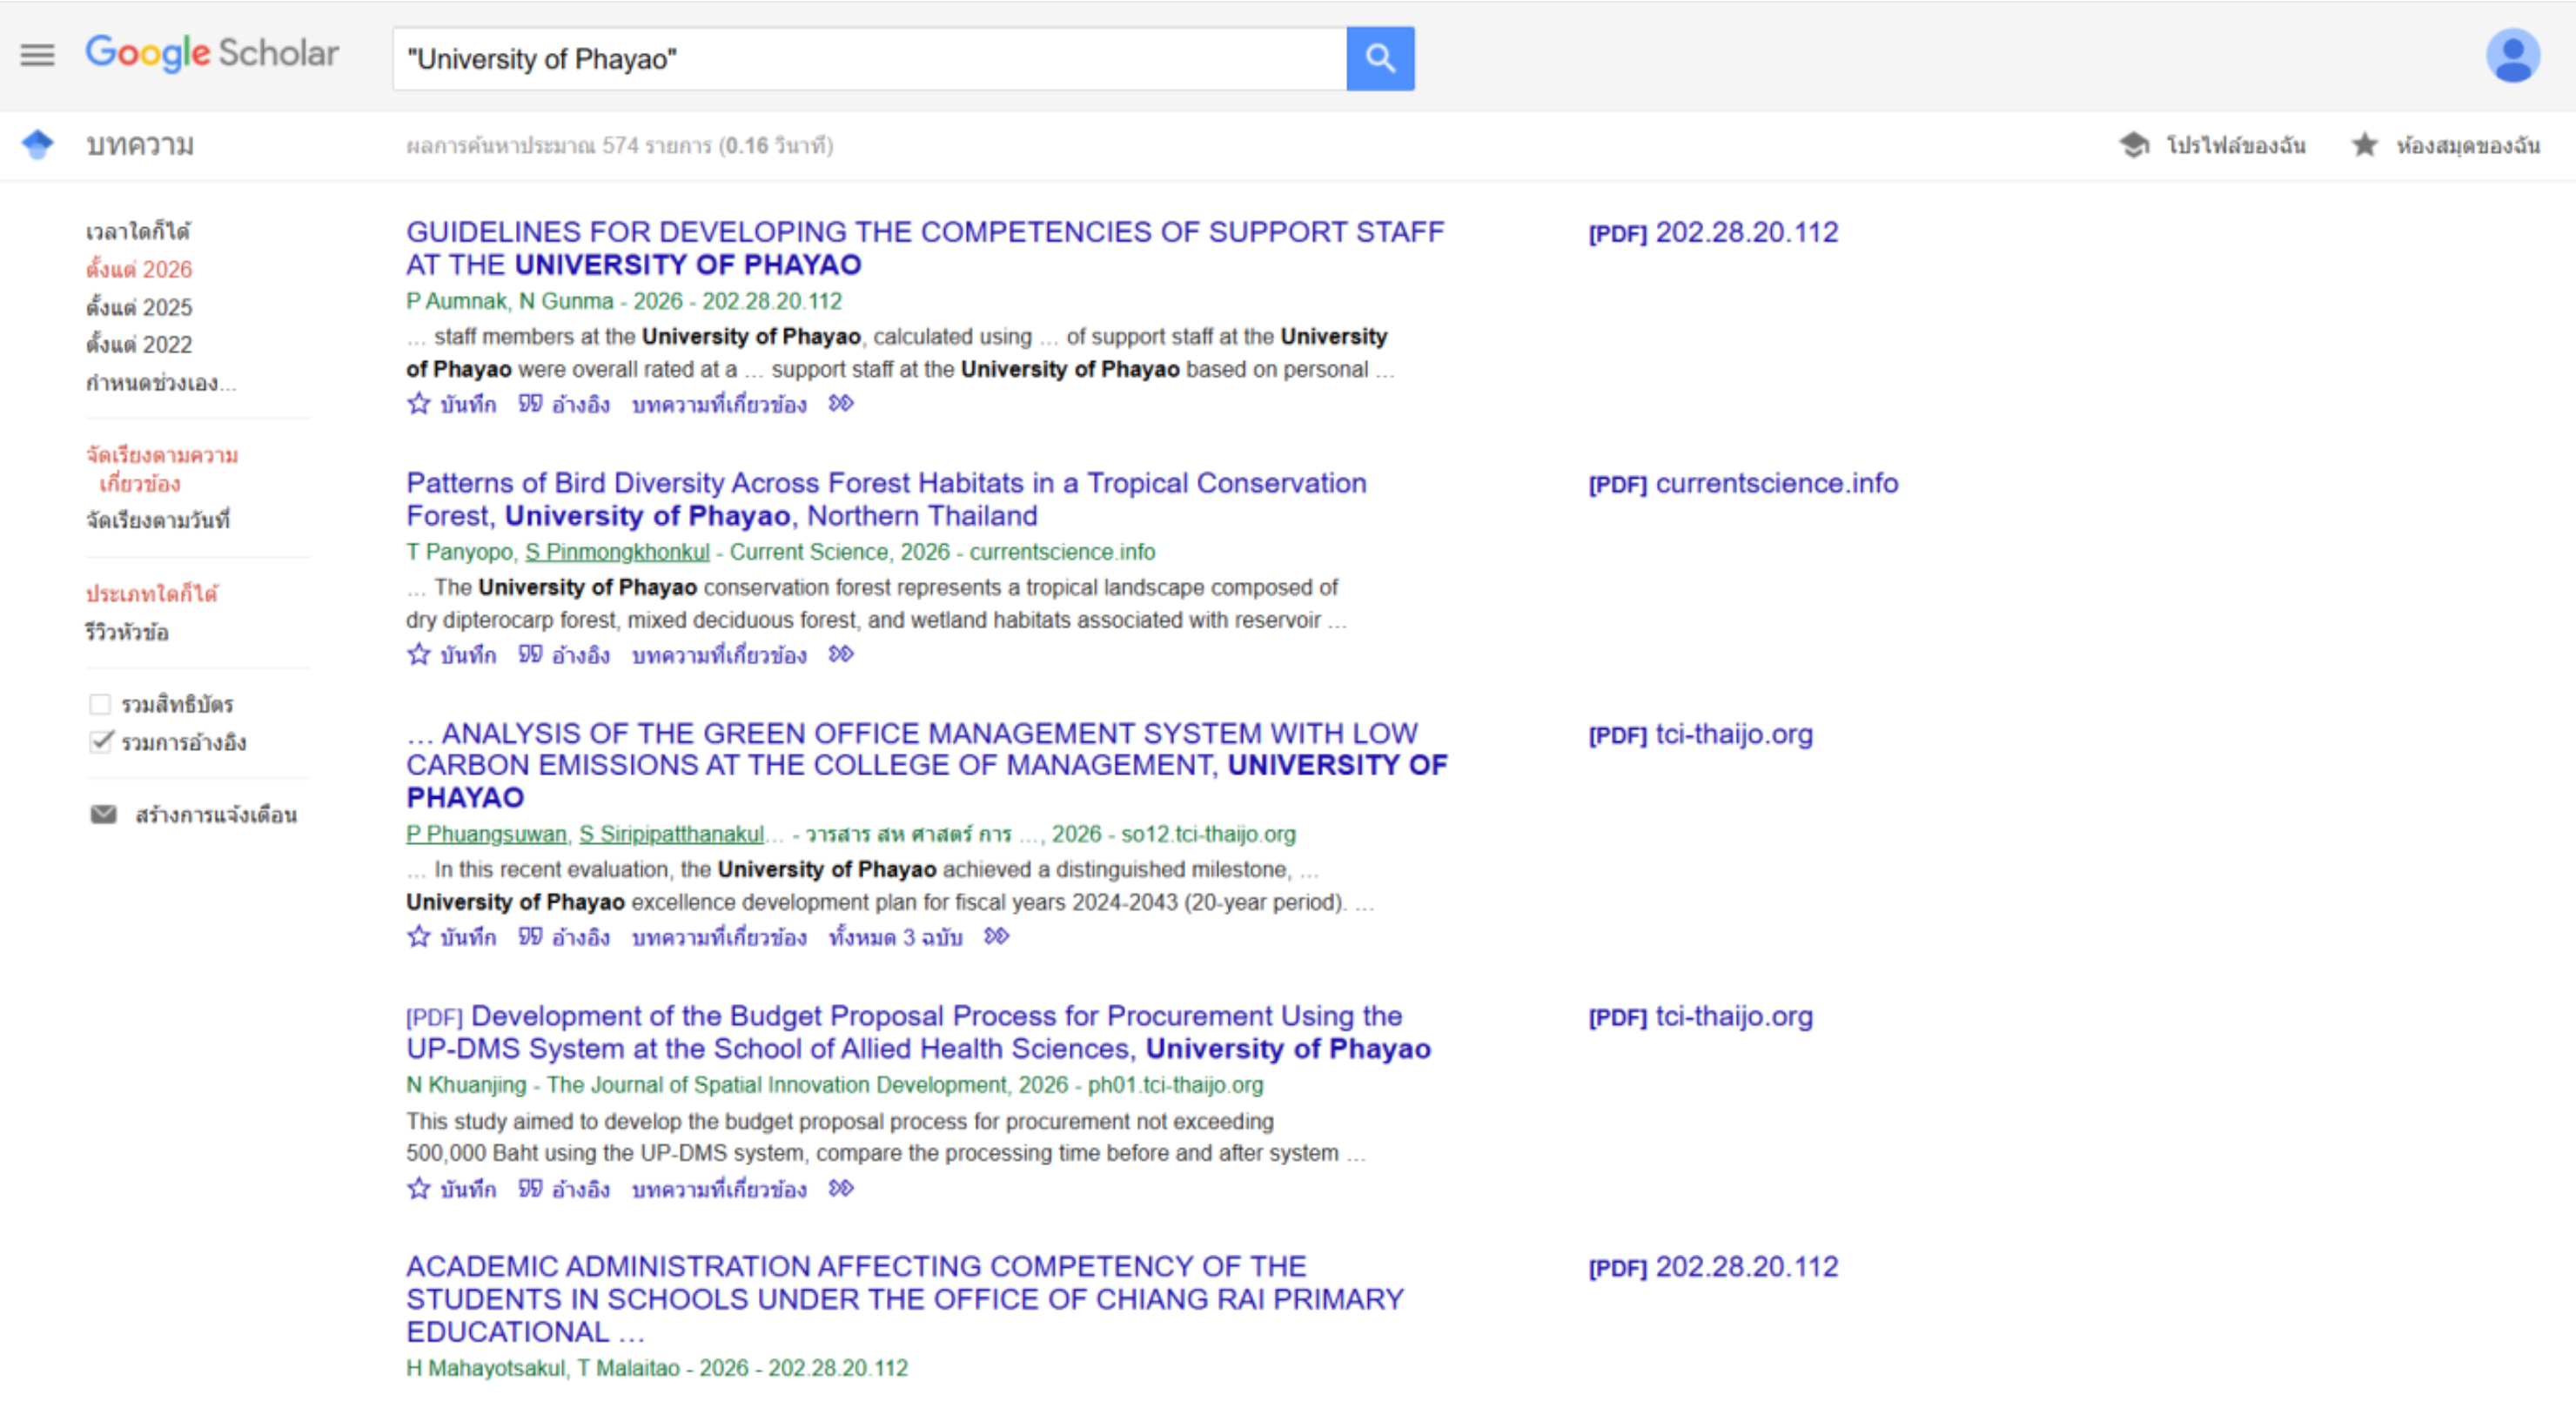Click cite text link under Bird Diversity result

click(581, 655)
